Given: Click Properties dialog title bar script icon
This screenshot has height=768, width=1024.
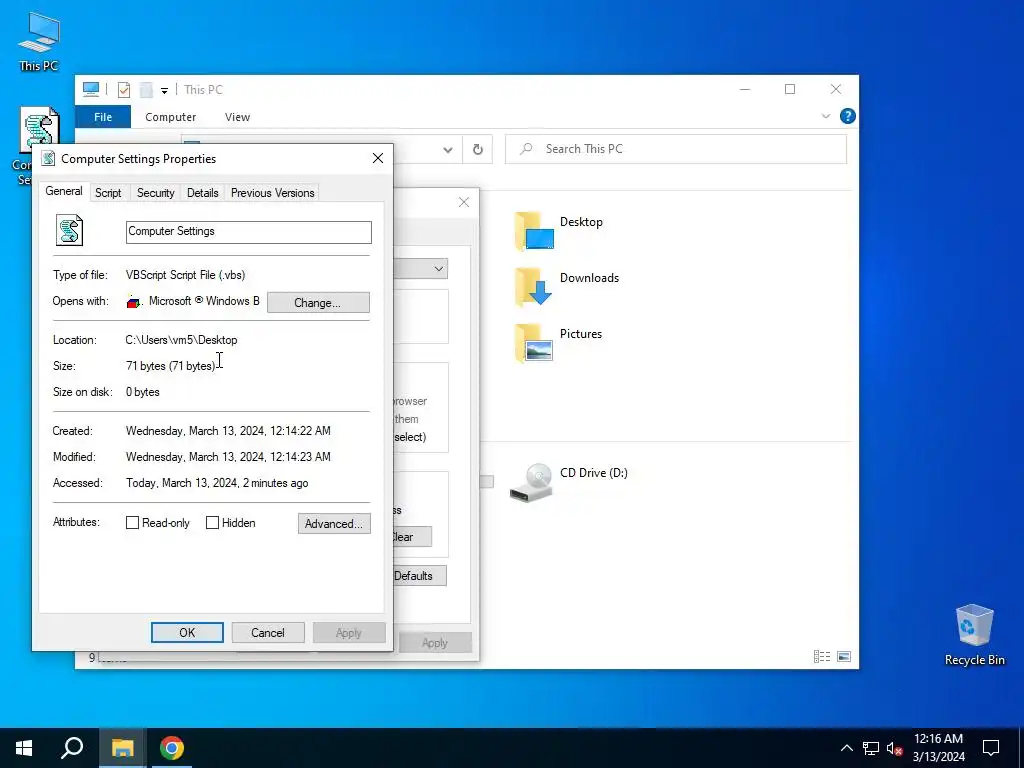Looking at the screenshot, I should [x=48, y=158].
